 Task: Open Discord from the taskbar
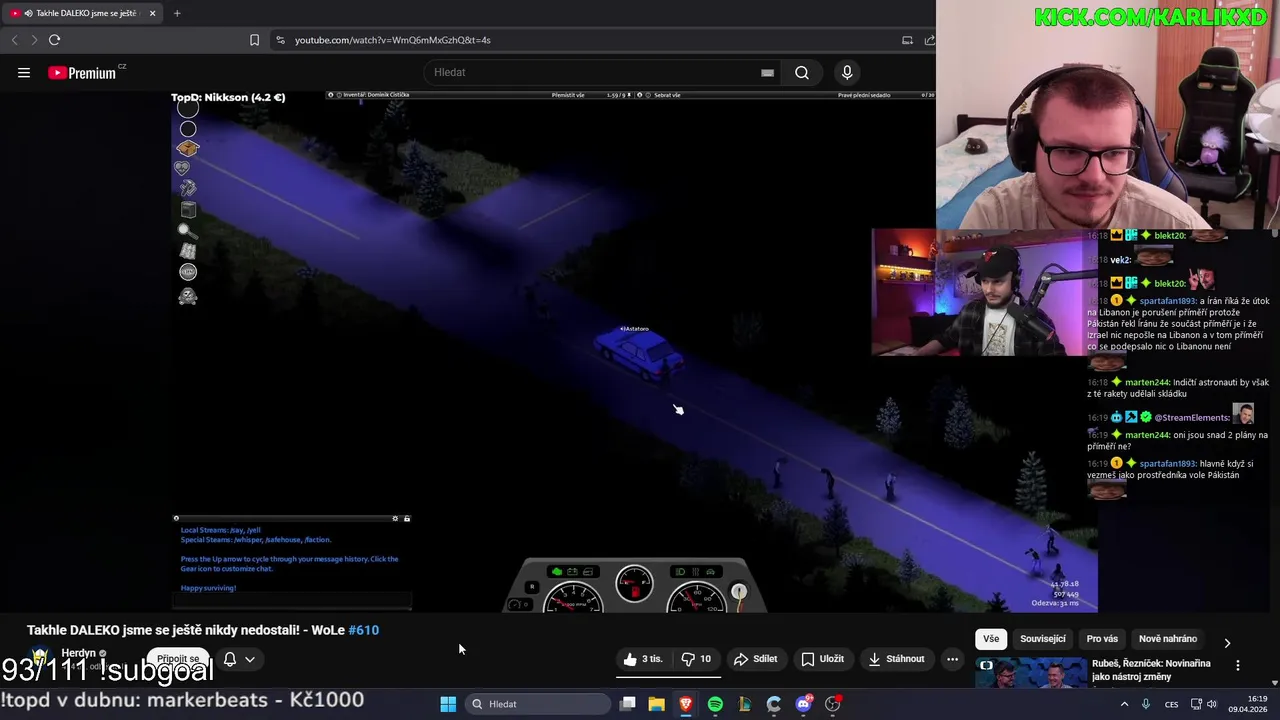click(803, 704)
